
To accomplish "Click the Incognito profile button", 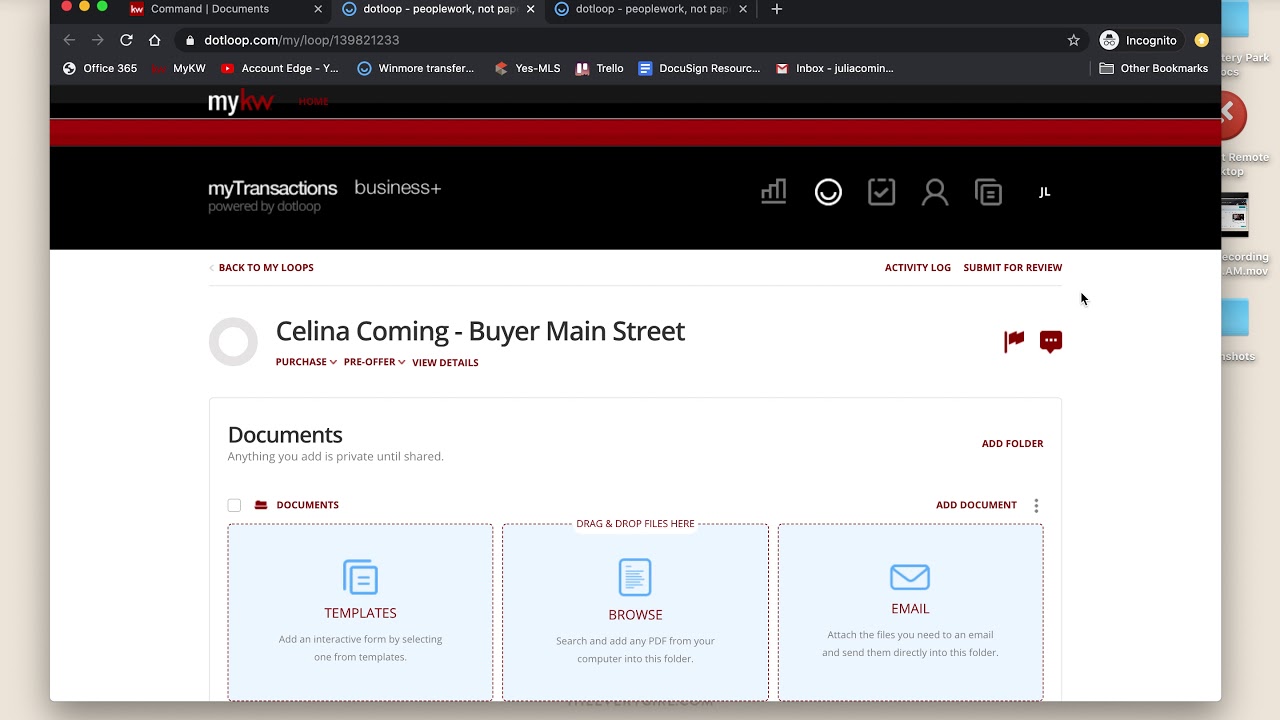I will click(x=1139, y=40).
